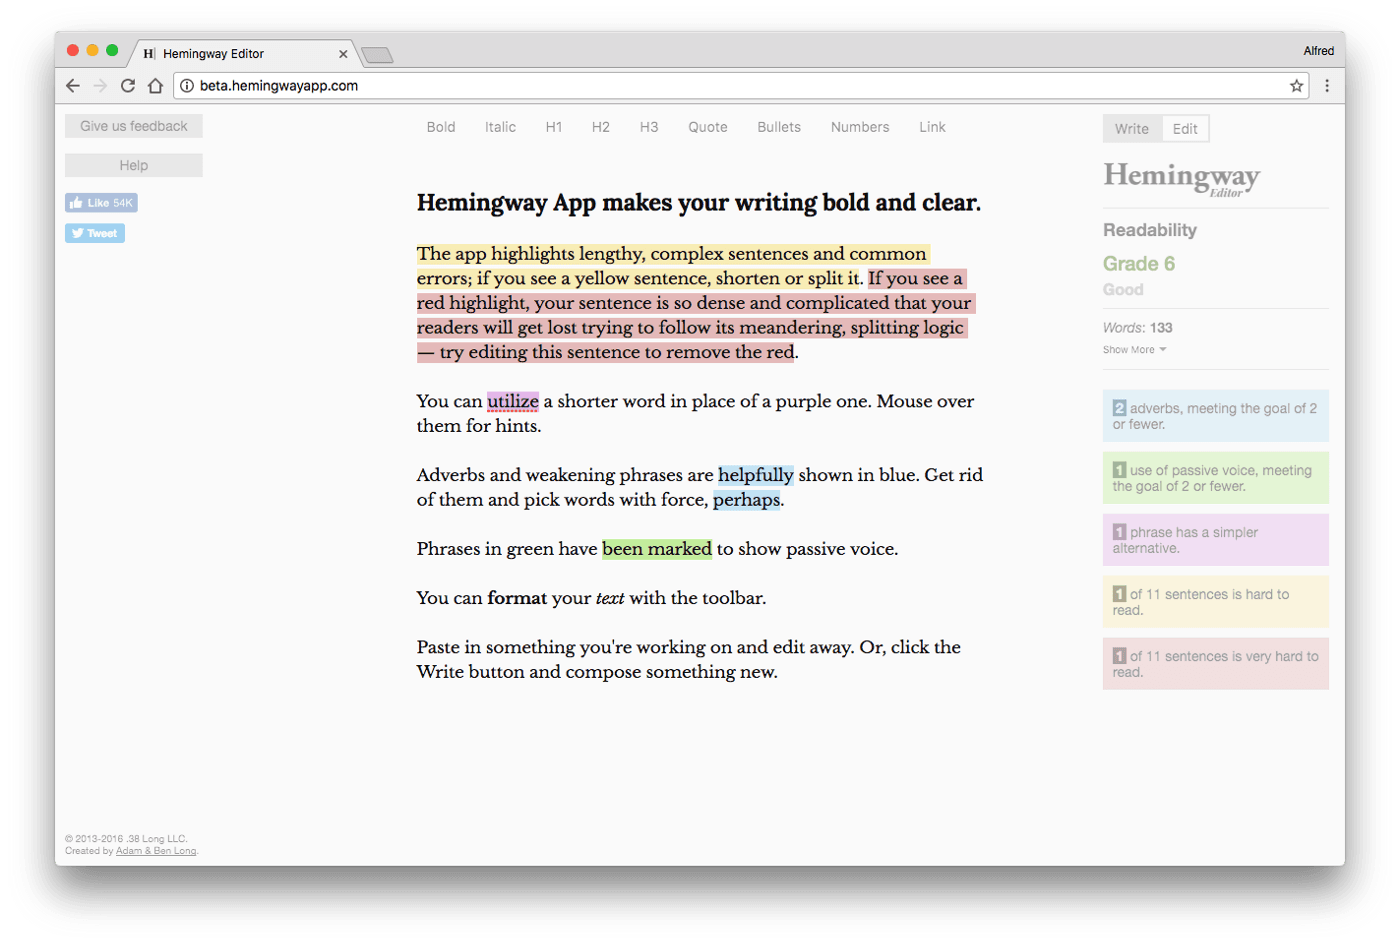Expand Show More word statistics
This screenshot has height=944, width=1400.
click(1134, 350)
